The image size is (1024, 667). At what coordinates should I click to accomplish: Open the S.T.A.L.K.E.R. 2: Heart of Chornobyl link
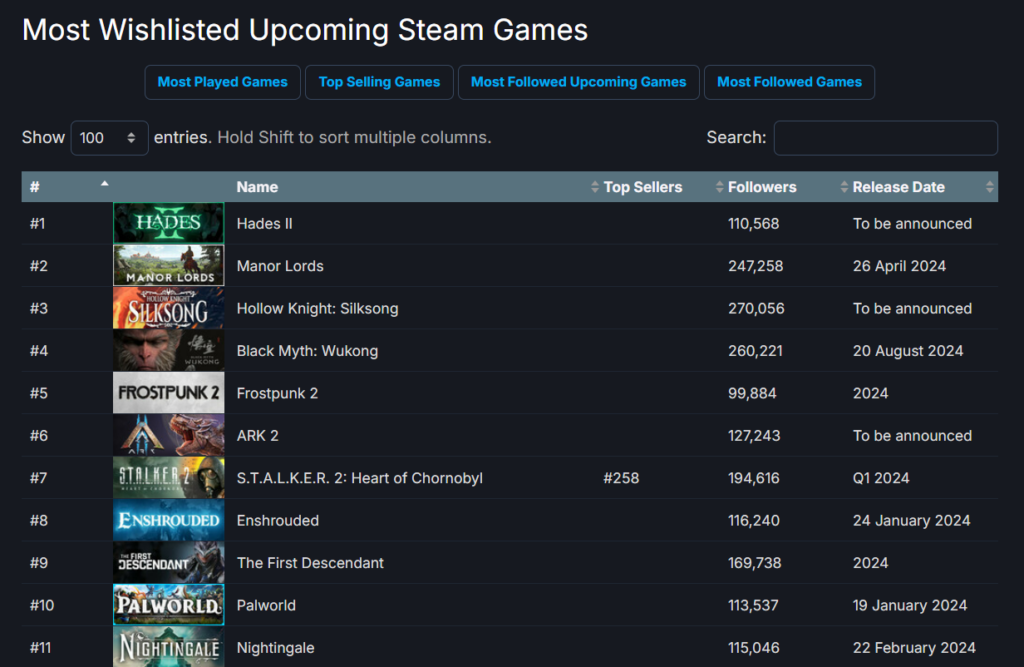pos(359,478)
